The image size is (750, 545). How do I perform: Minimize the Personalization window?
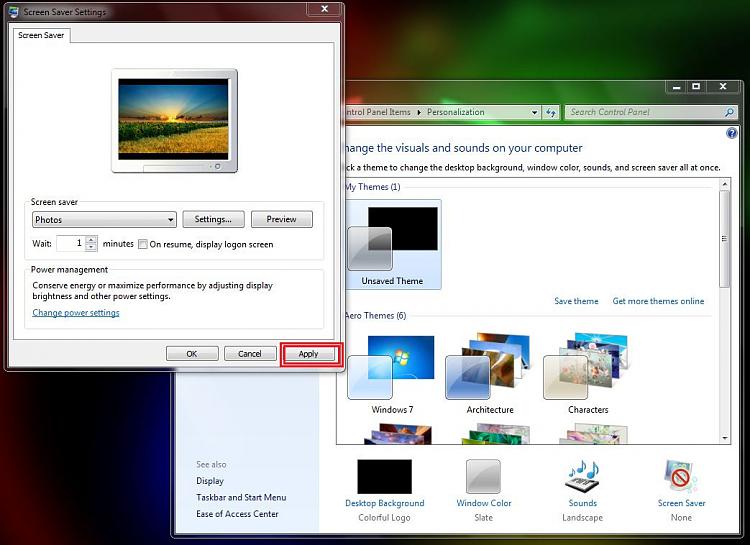[676, 87]
